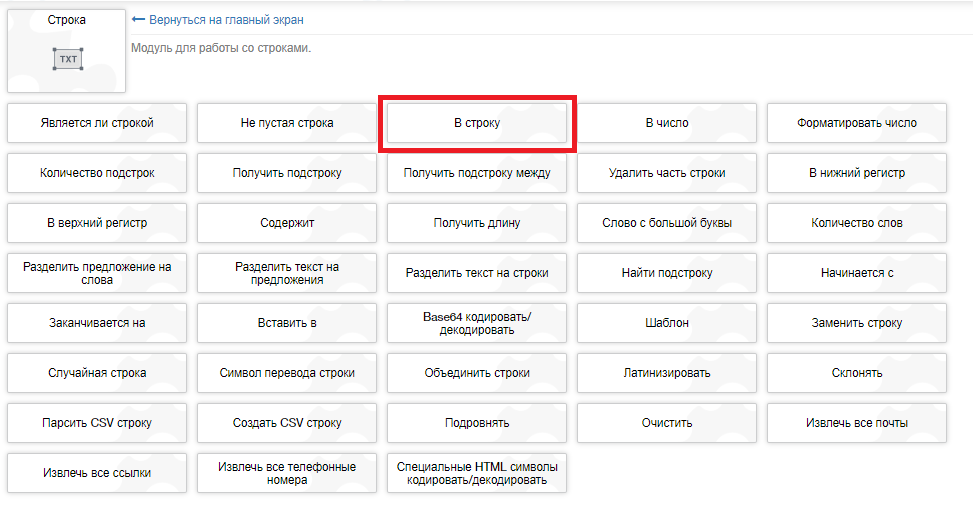
Task: Click the 'Парсить CSV строку' button
Action: click(x=97, y=423)
